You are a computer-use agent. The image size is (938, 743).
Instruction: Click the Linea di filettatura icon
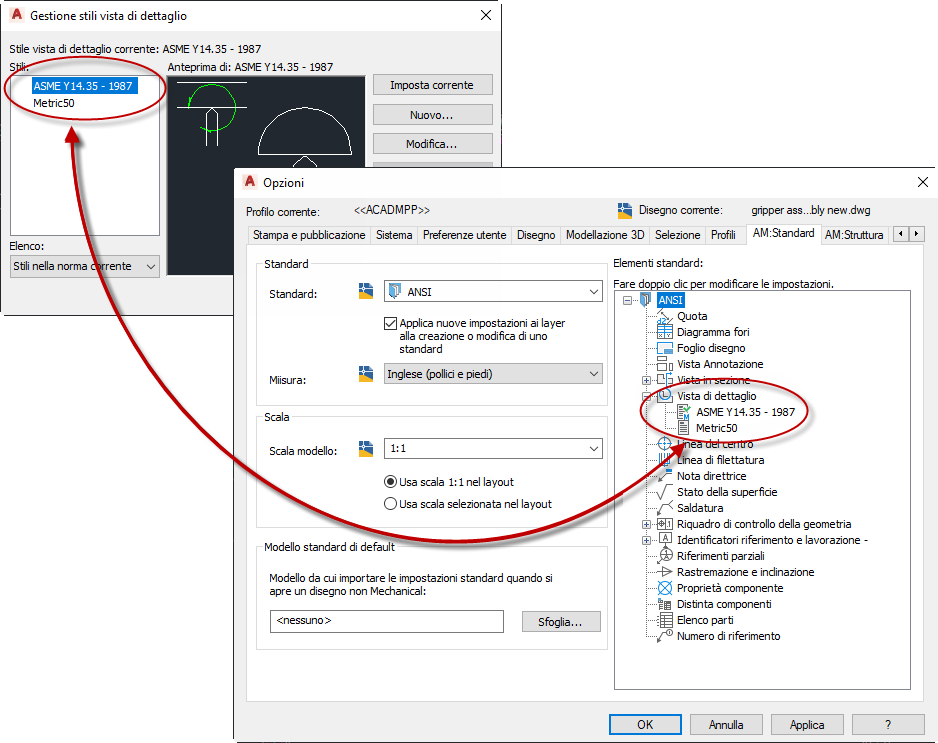point(665,459)
